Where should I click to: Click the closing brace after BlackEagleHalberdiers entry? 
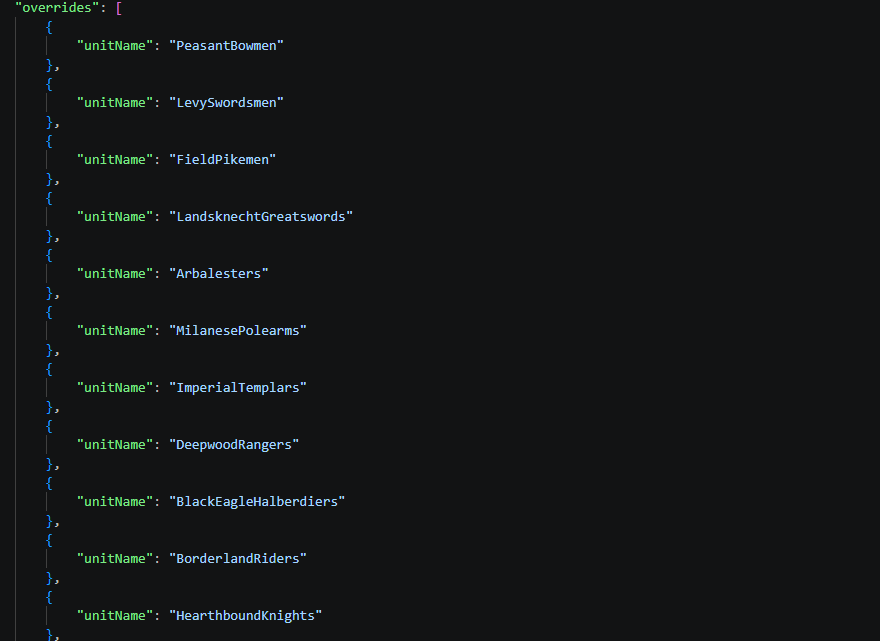(x=49, y=521)
